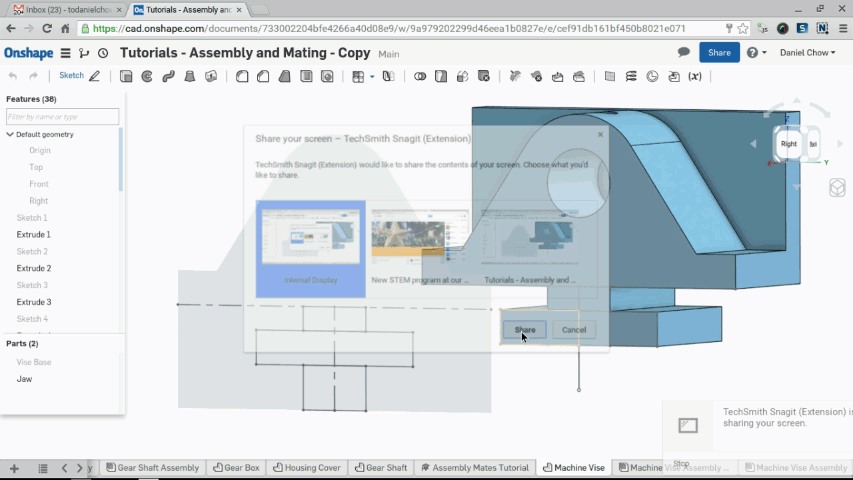Viewport: 853px width, 480px height.
Task: Choose New STEM program window thumbnail
Action: click(419, 249)
